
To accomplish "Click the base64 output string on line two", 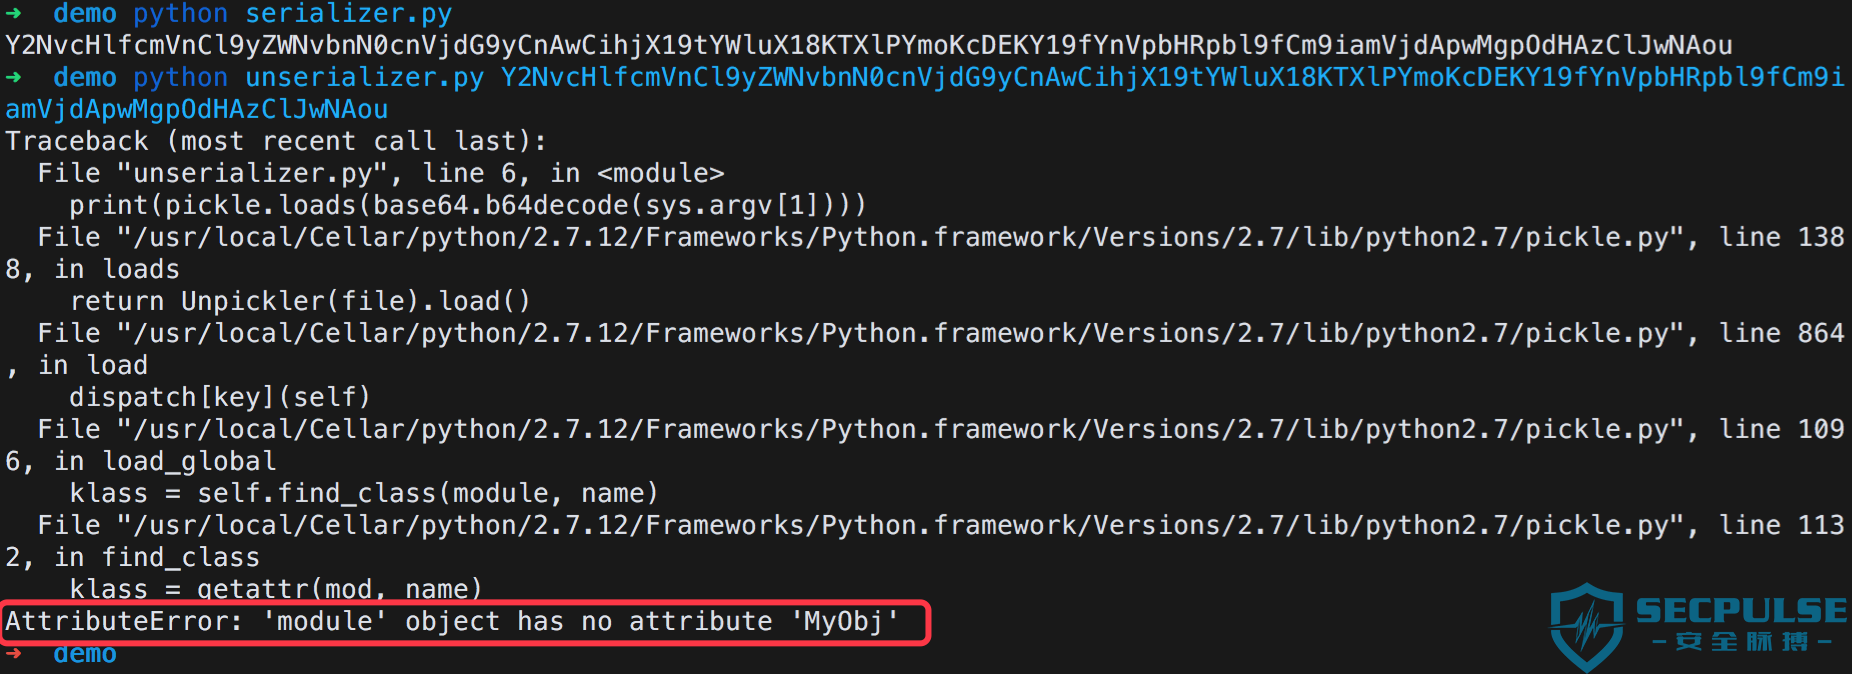I will (x=868, y=46).
